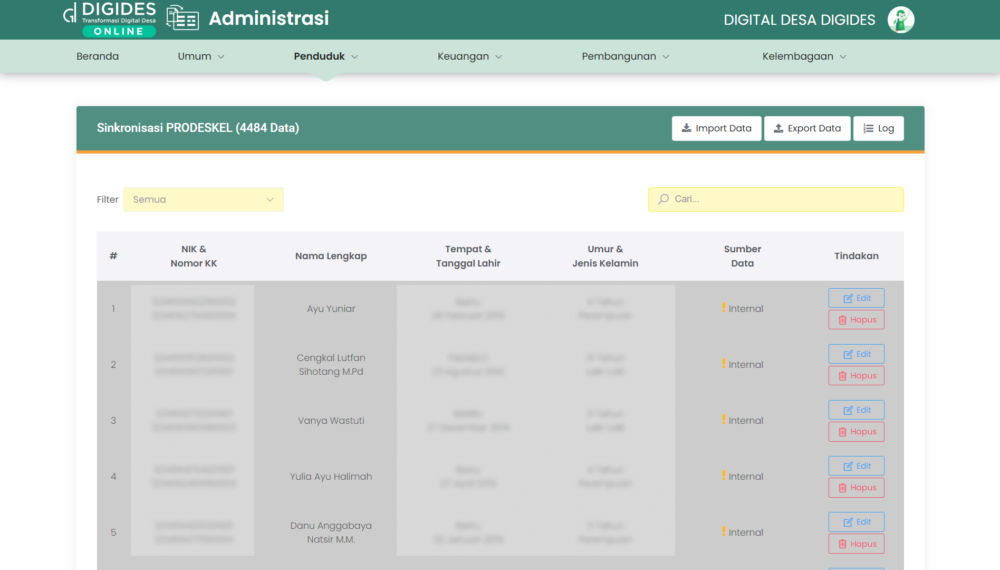Focus the Cari search input field
Screen dimensions: 1000x570
(x=785, y=199)
